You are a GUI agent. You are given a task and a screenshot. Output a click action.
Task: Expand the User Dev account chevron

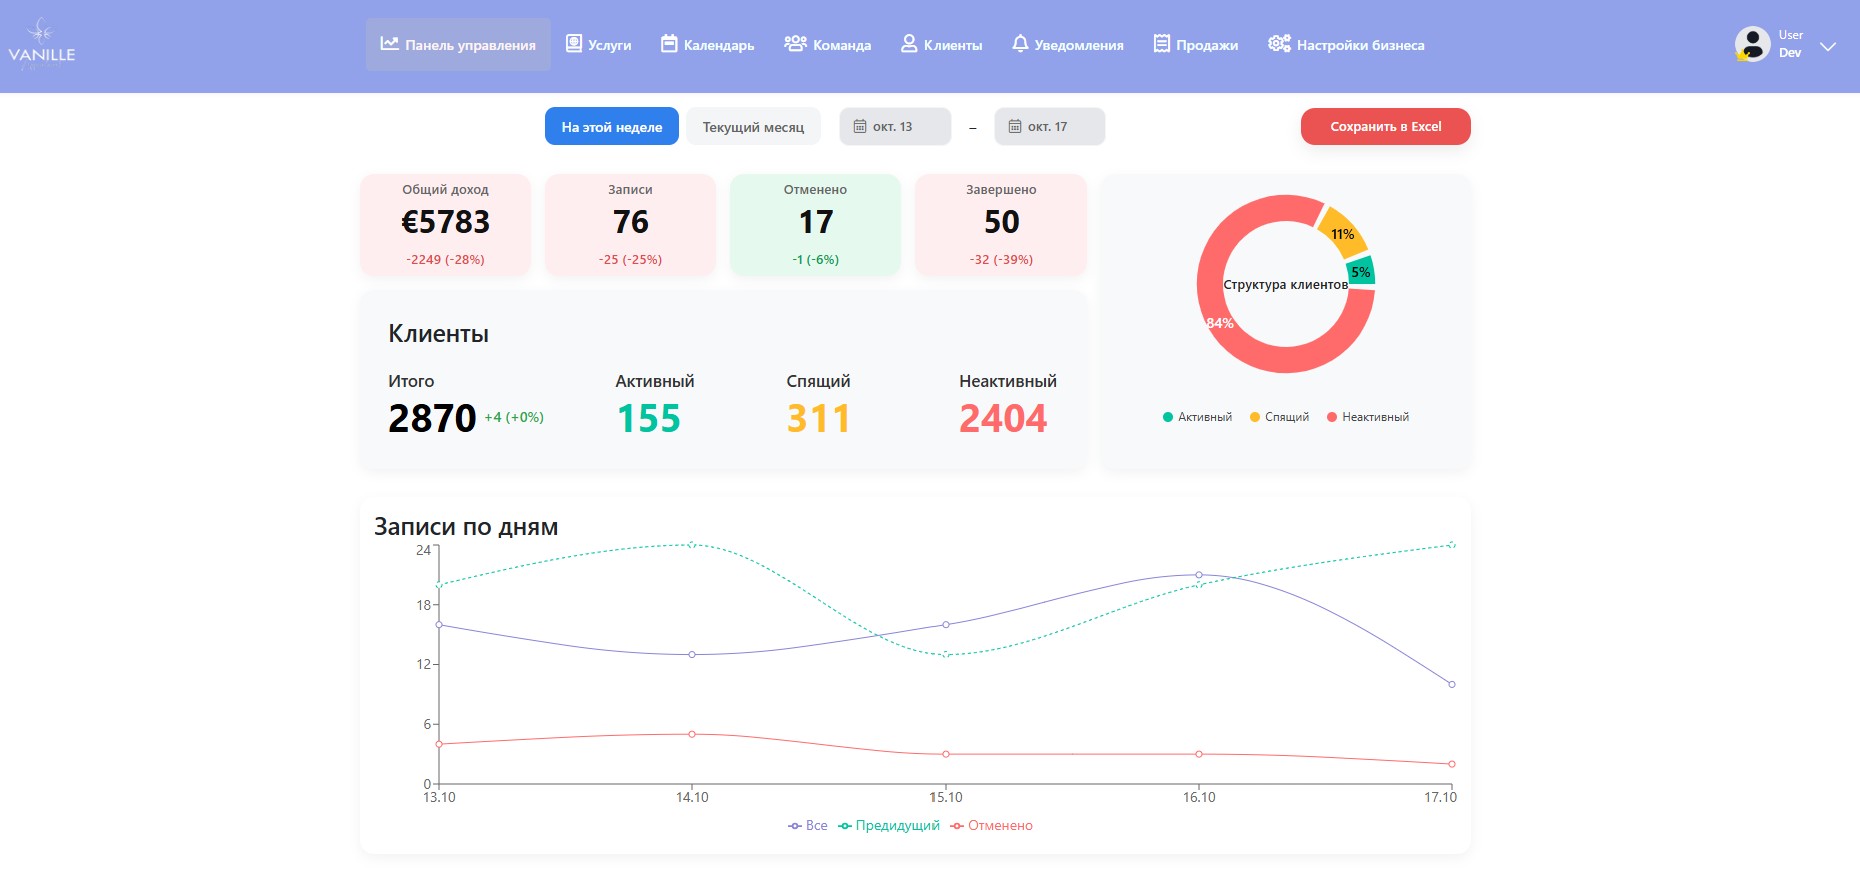[x=1828, y=46]
